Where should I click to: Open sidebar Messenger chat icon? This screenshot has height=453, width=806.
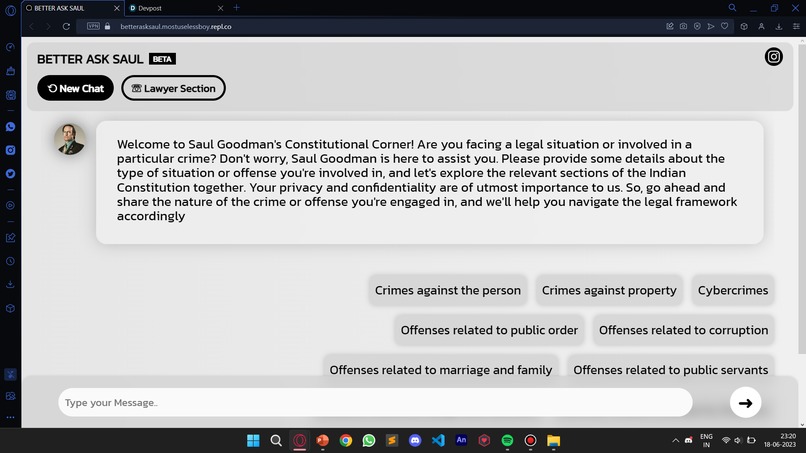pyautogui.click(x=10, y=126)
